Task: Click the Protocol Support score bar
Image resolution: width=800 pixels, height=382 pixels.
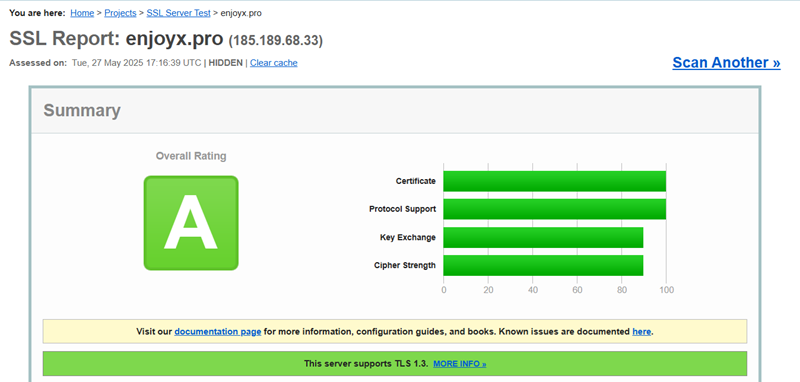Action: tap(555, 209)
